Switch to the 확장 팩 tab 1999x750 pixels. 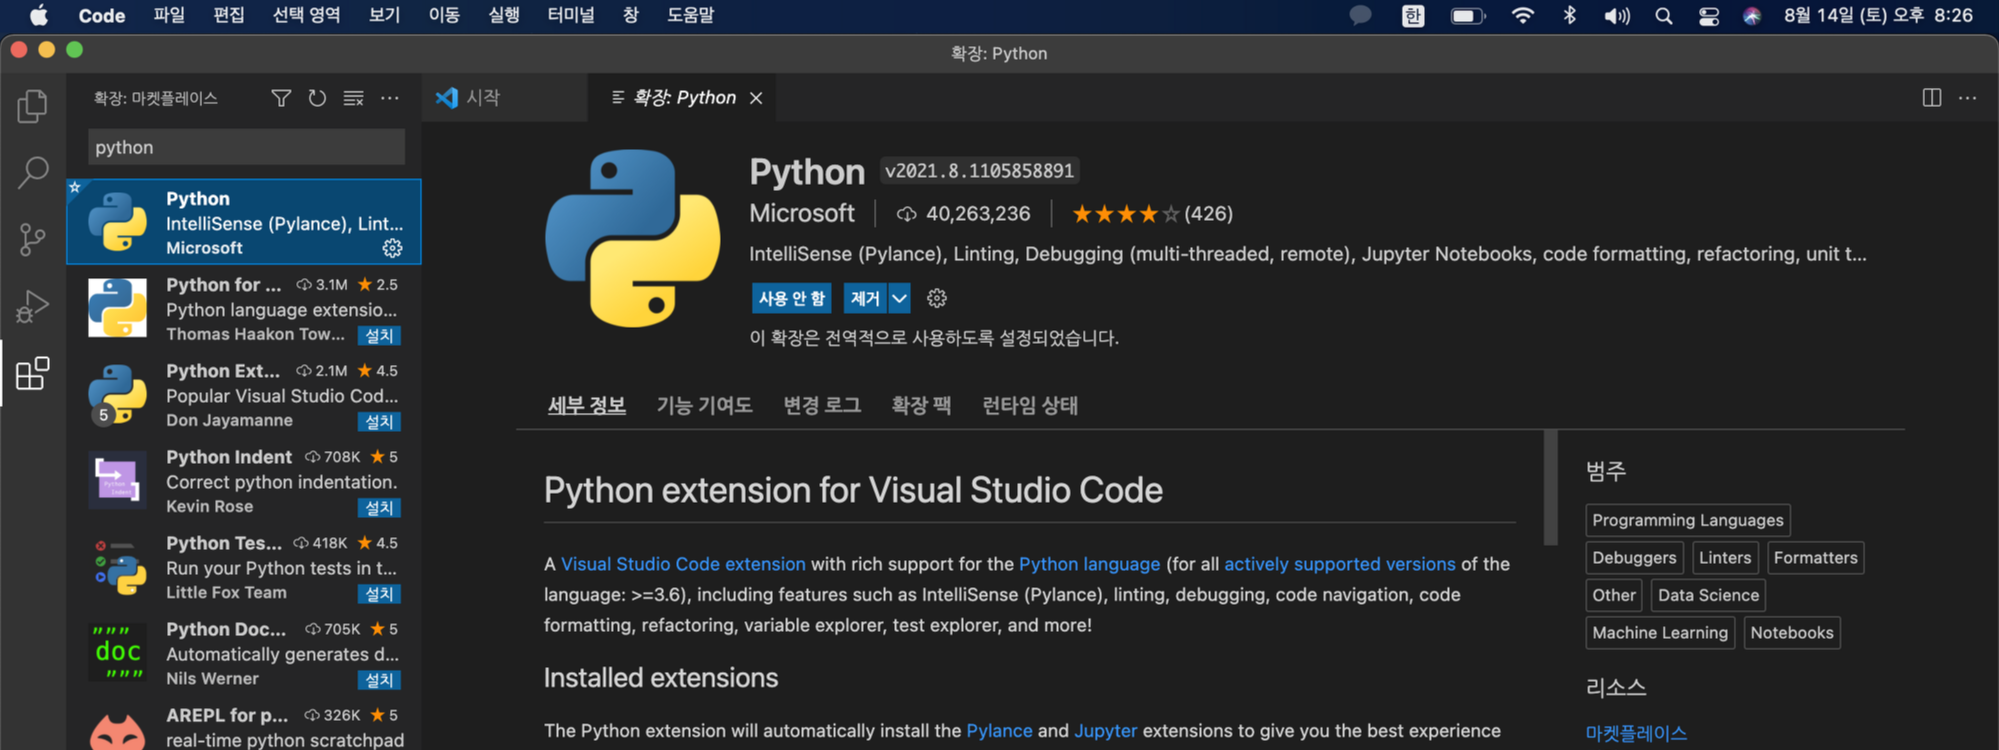pyautogui.click(x=921, y=405)
